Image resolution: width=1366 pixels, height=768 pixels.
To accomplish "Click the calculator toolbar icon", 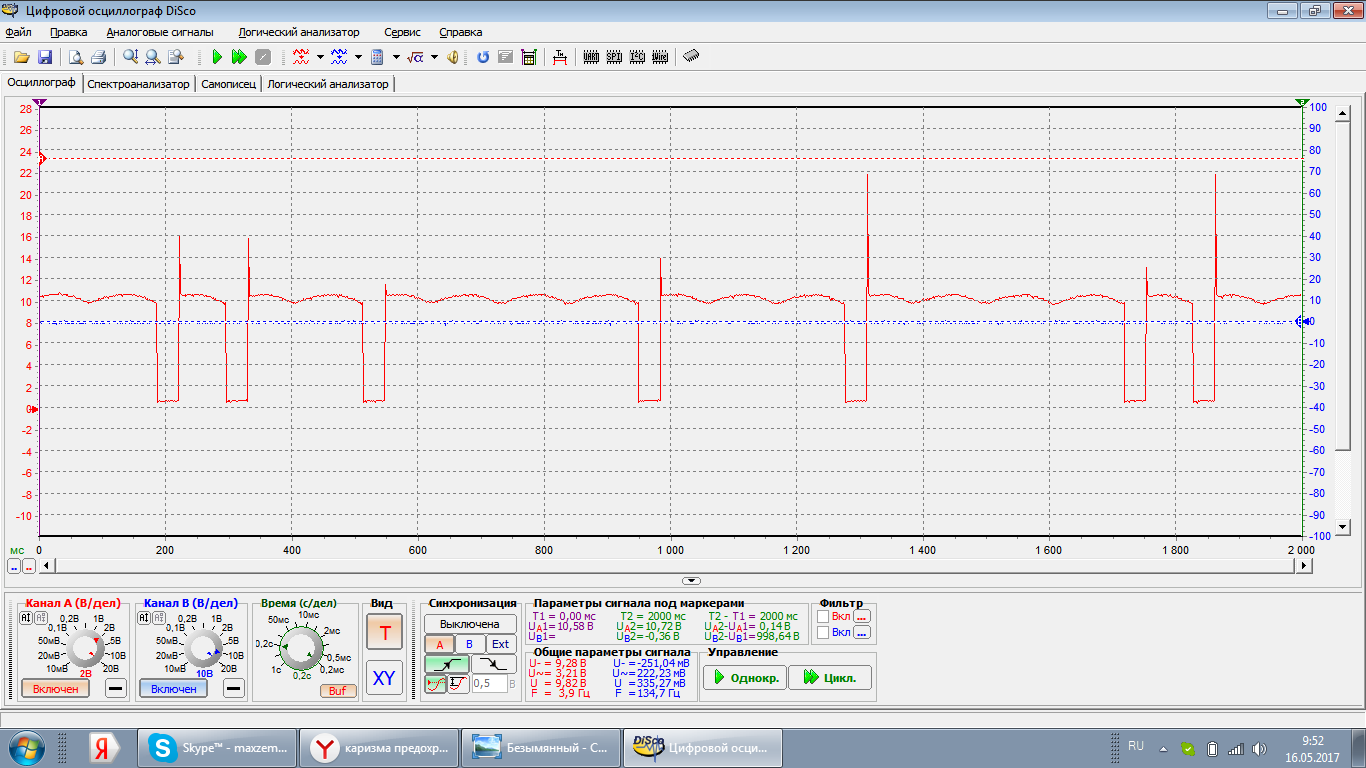I will tap(377, 57).
